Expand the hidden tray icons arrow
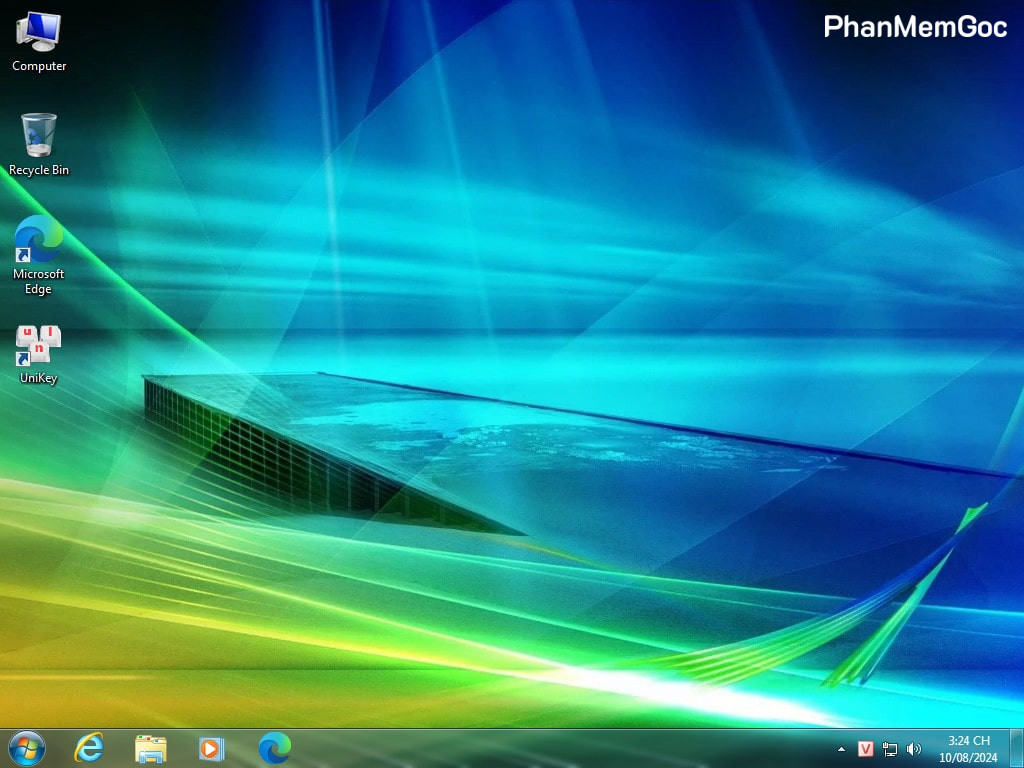1024x768 pixels. click(x=841, y=749)
